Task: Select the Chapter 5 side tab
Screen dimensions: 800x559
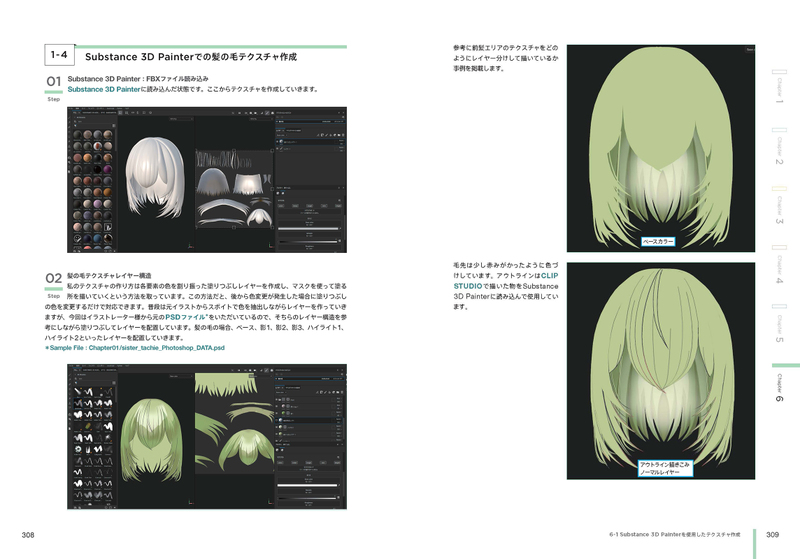Action: point(779,324)
